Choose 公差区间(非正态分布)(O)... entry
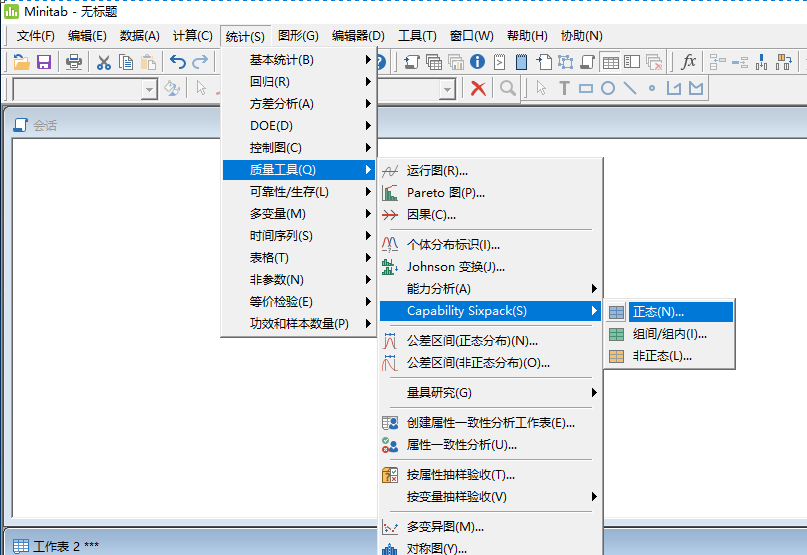 (x=490, y=363)
